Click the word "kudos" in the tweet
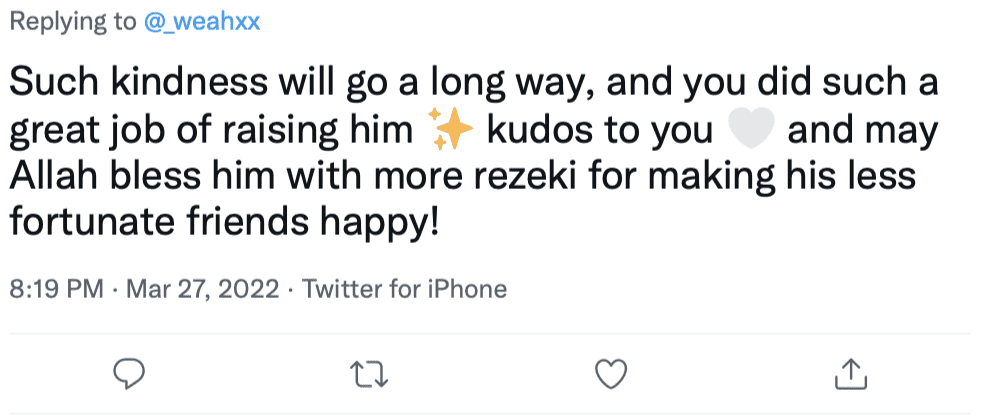996x416 pixels. [526, 132]
